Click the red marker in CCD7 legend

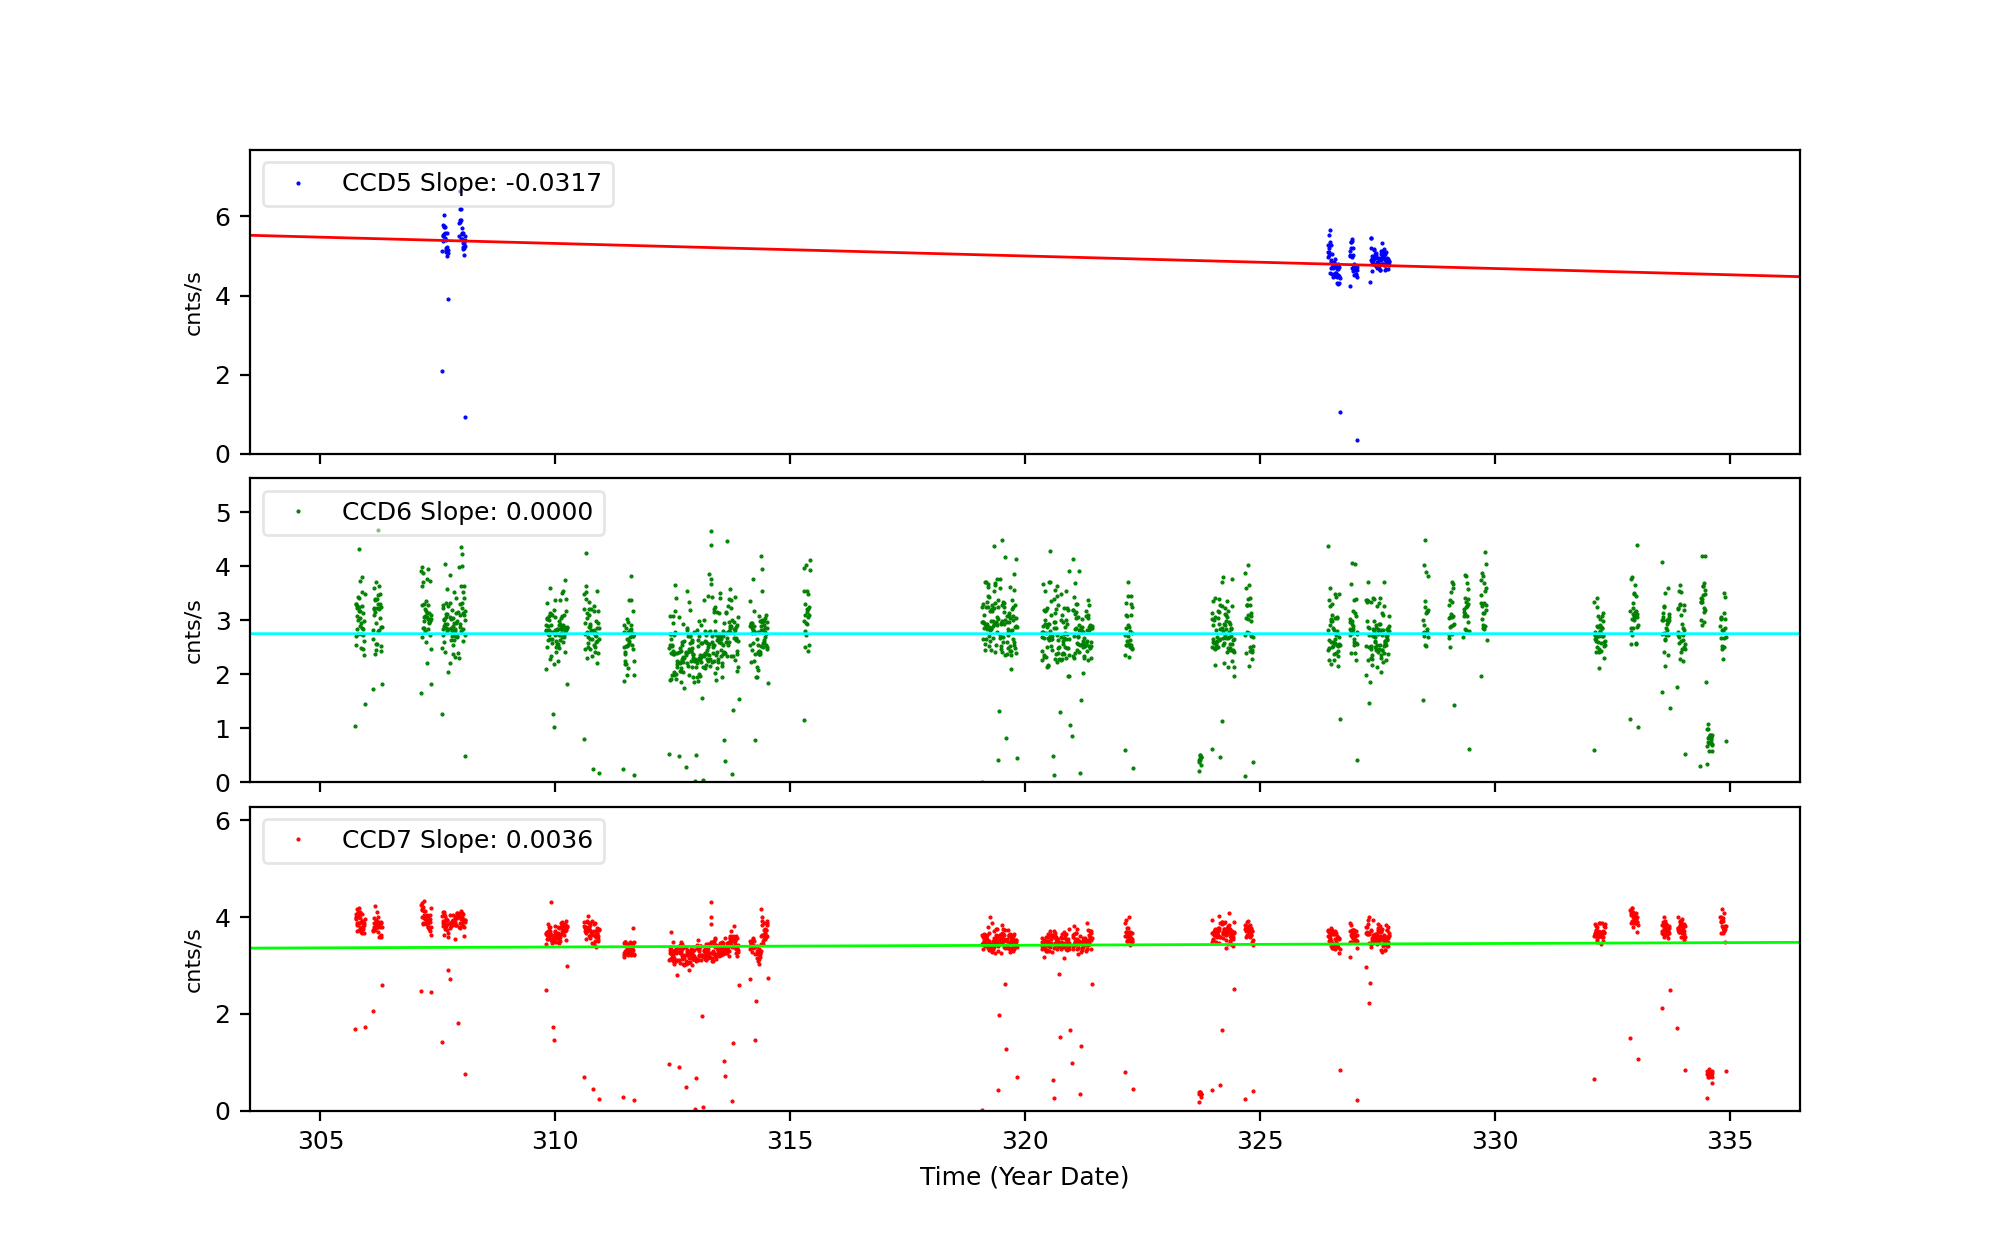(x=298, y=840)
